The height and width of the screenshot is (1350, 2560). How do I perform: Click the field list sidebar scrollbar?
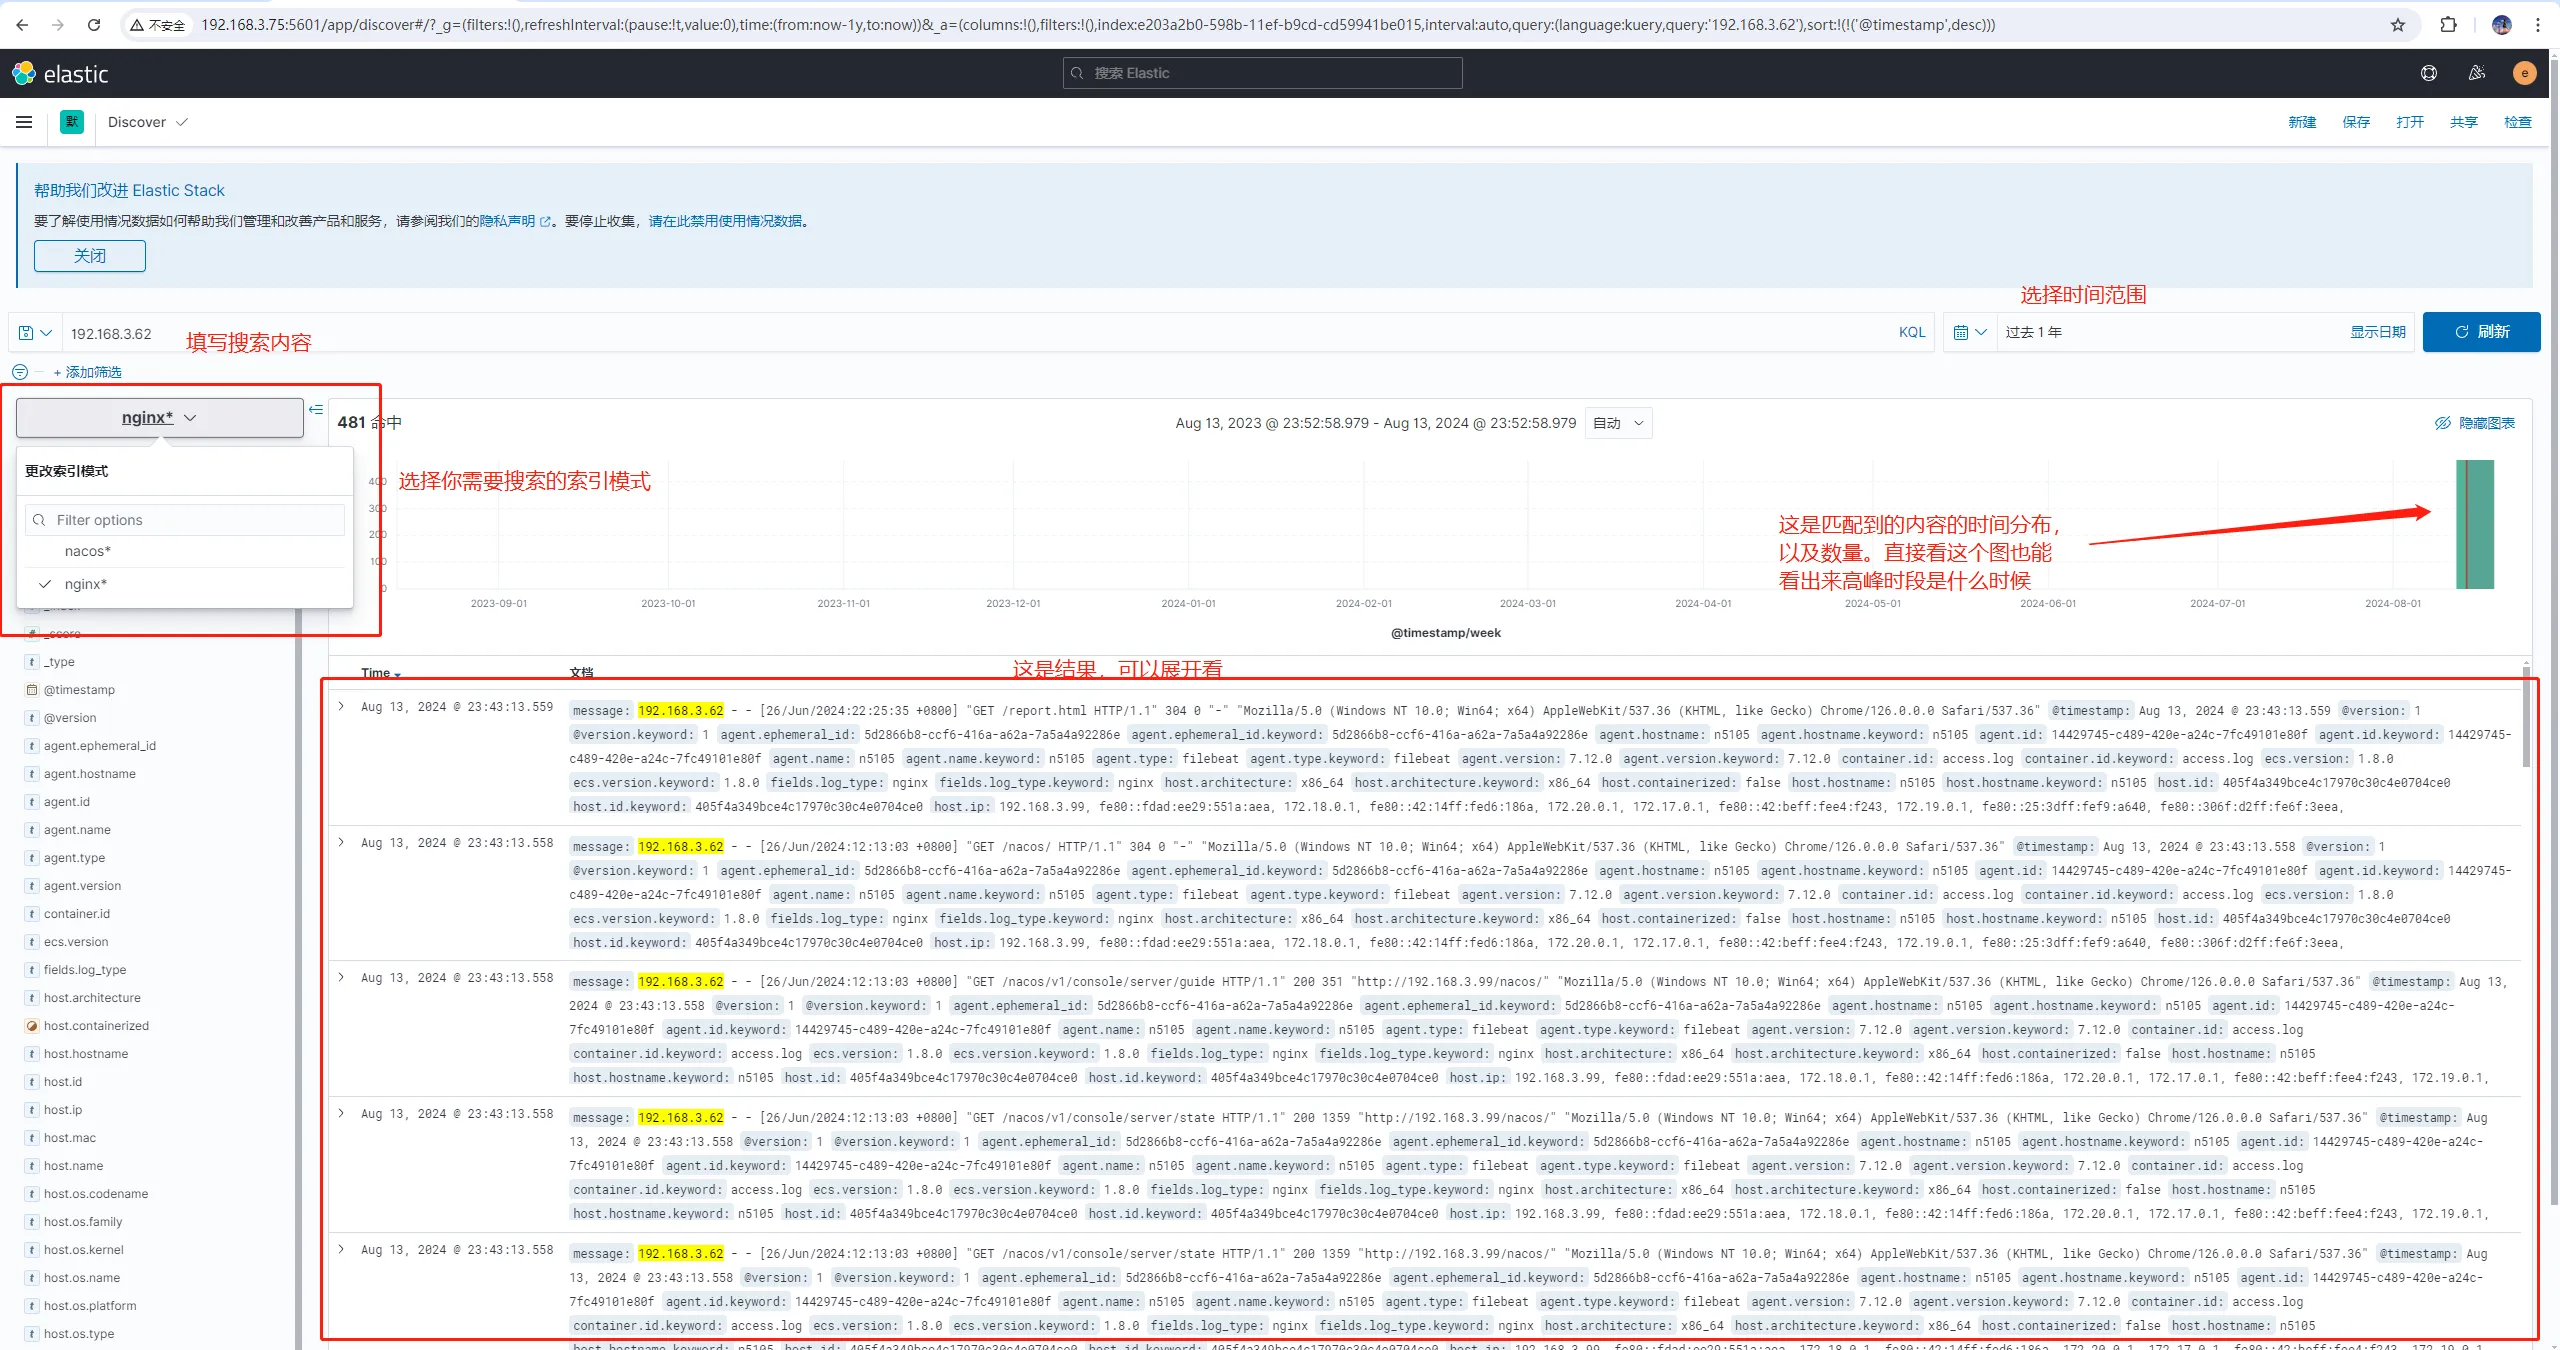(x=298, y=980)
